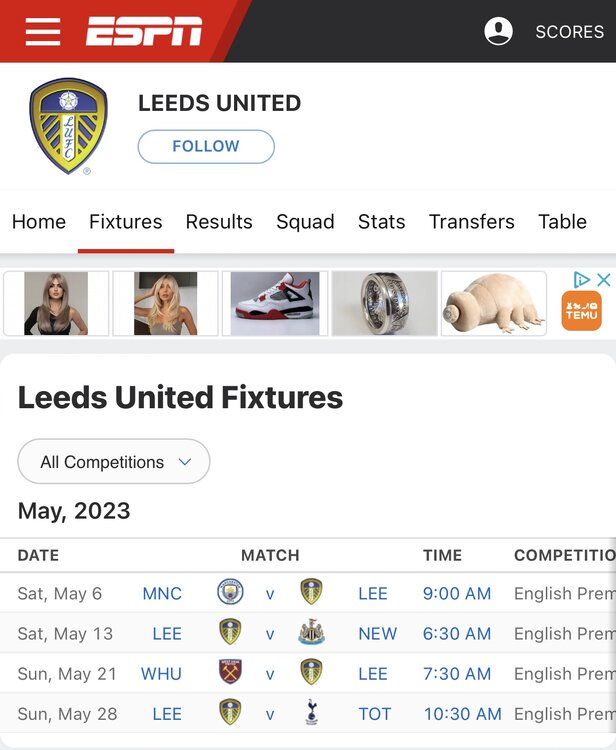Open the user profile icon
The image size is (616, 750).
click(x=498, y=31)
